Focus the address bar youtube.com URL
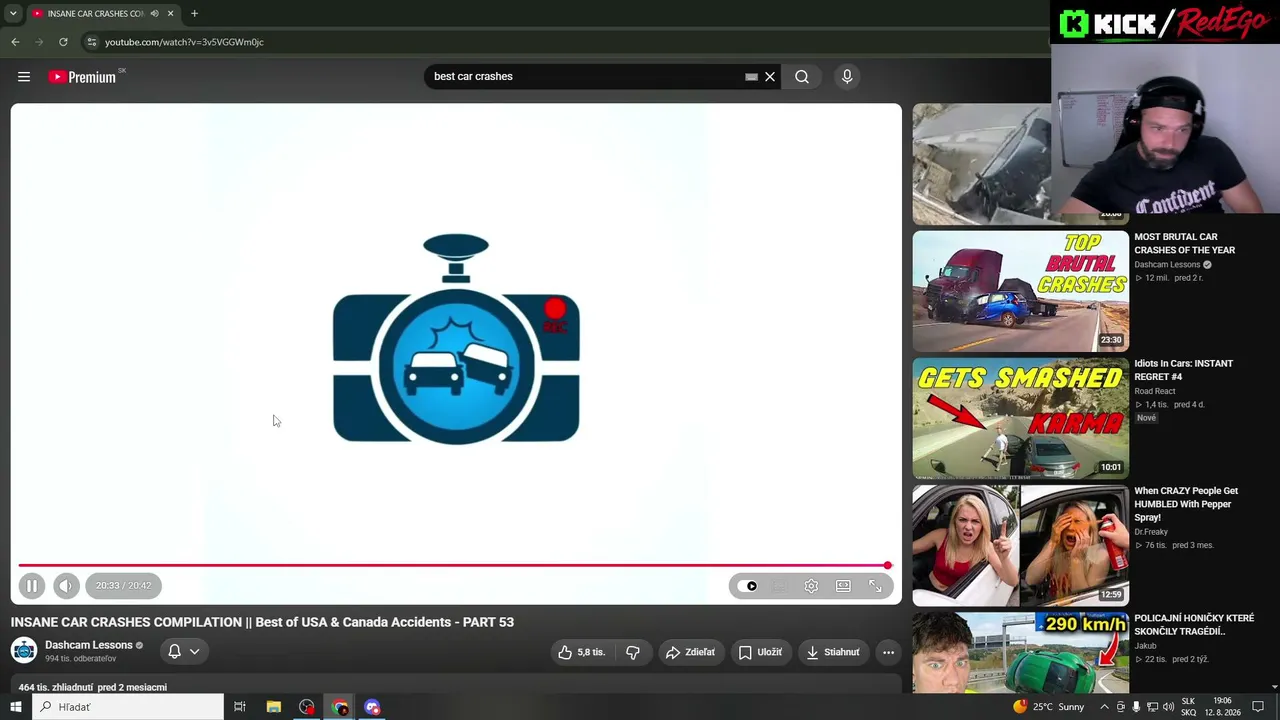The image size is (1280, 720). 184,42
